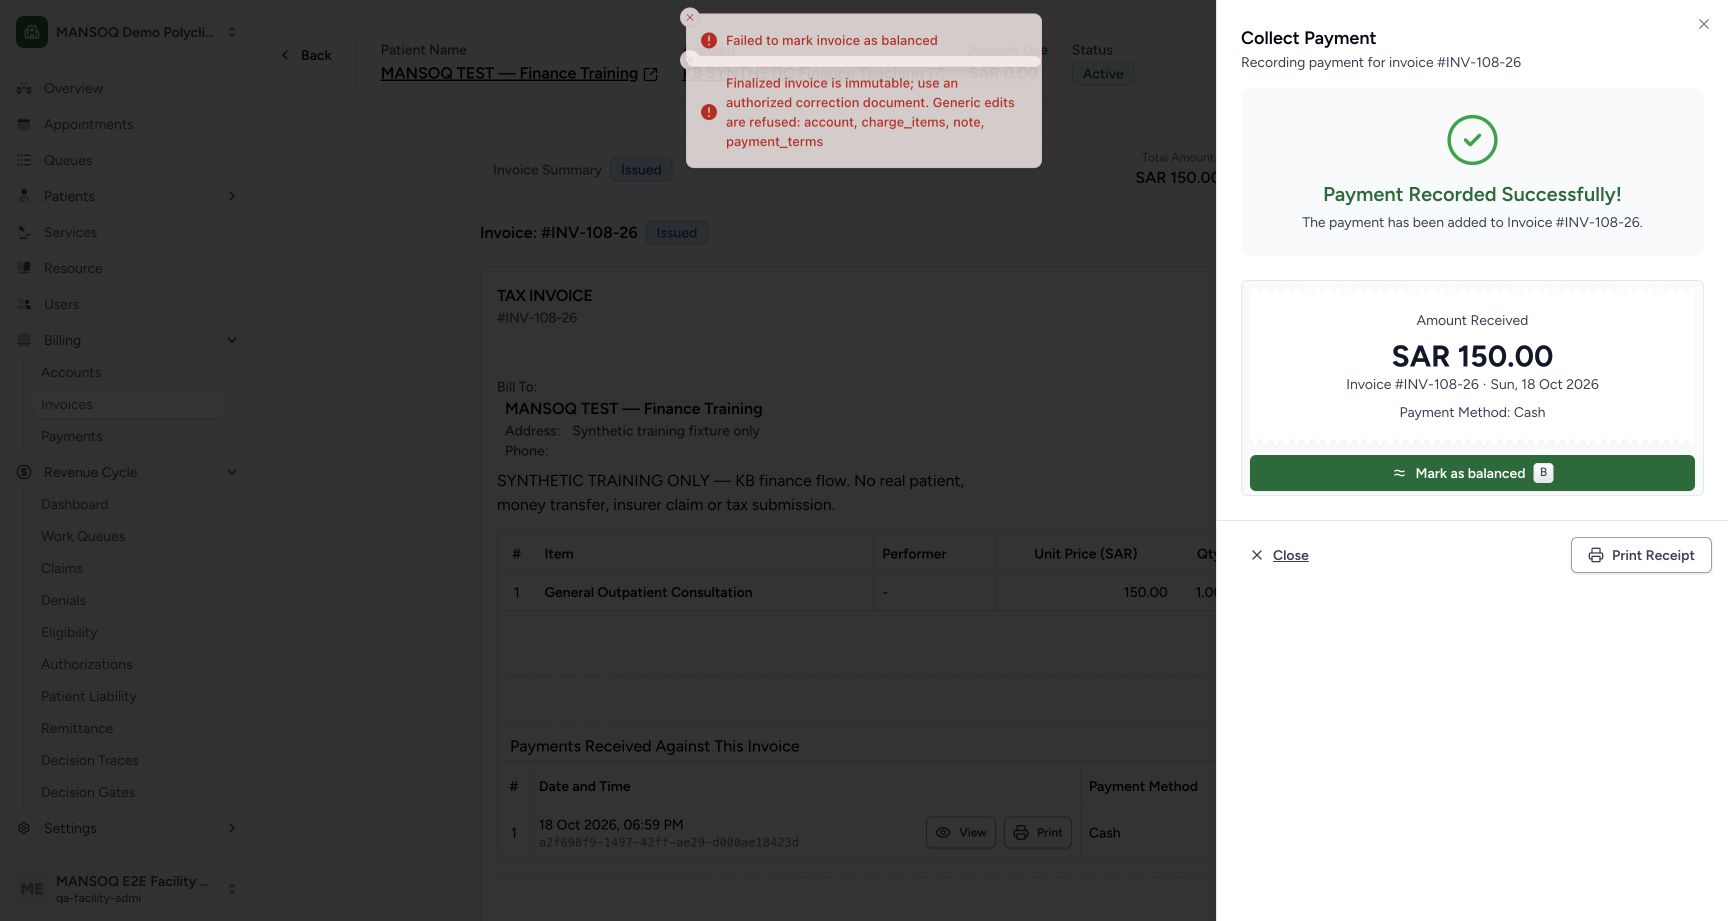
Task: Click the Back button
Action: point(306,55)
